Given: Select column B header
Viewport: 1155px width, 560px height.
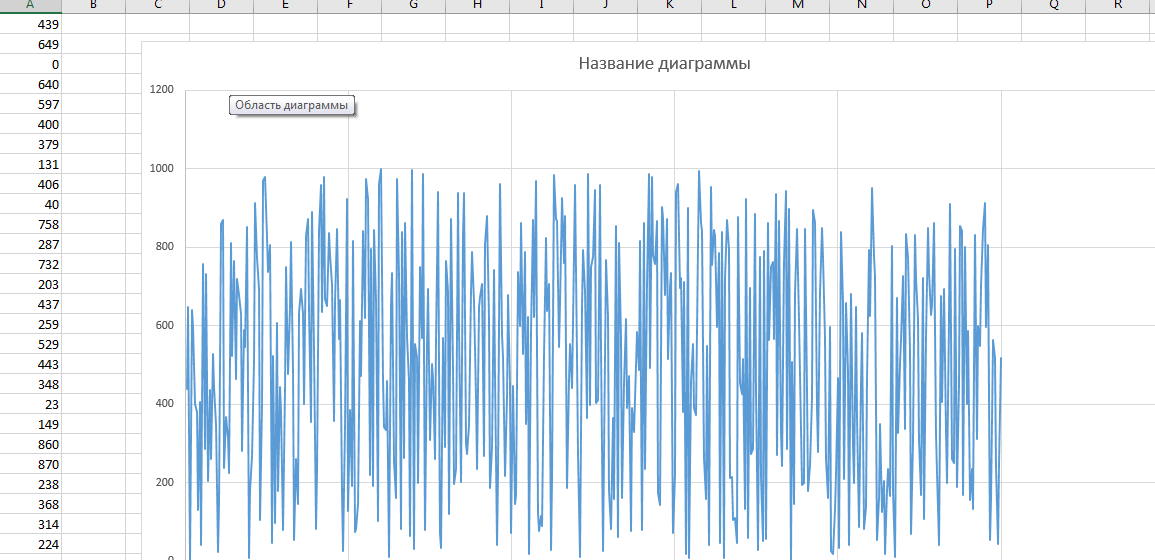Looking at the screenshot, I should [93, 5].
